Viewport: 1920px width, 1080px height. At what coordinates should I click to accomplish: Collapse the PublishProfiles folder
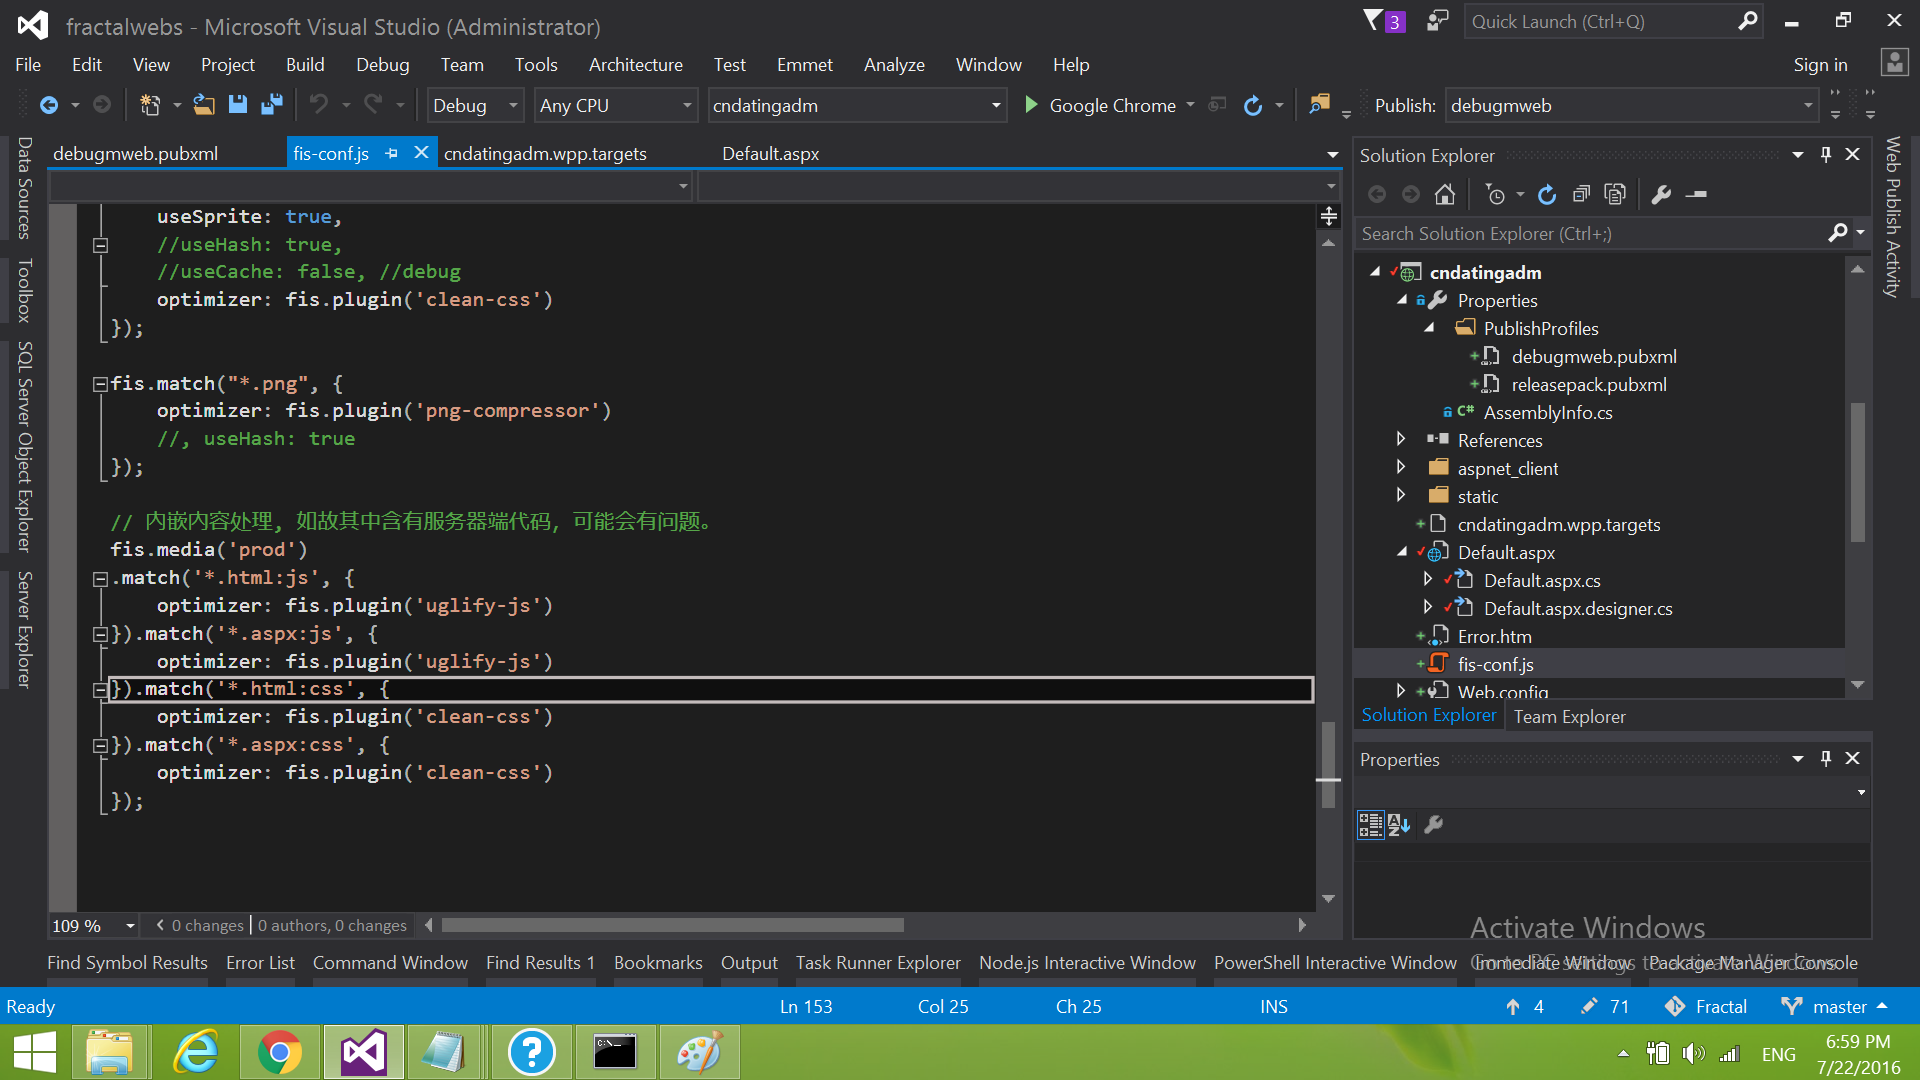tap(1429, 328)
